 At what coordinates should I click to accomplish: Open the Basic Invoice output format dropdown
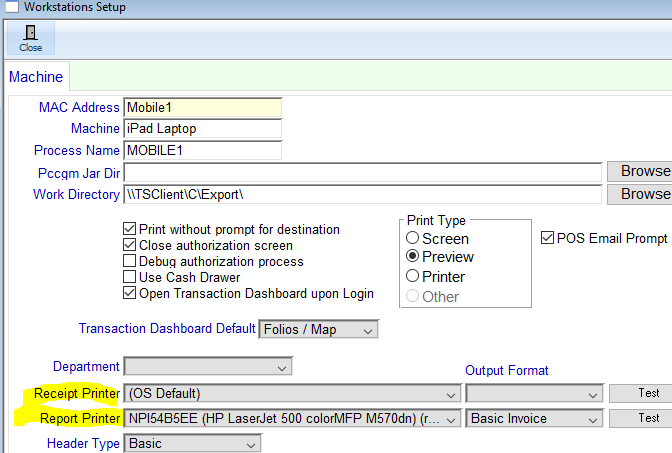tap(534, 418)
